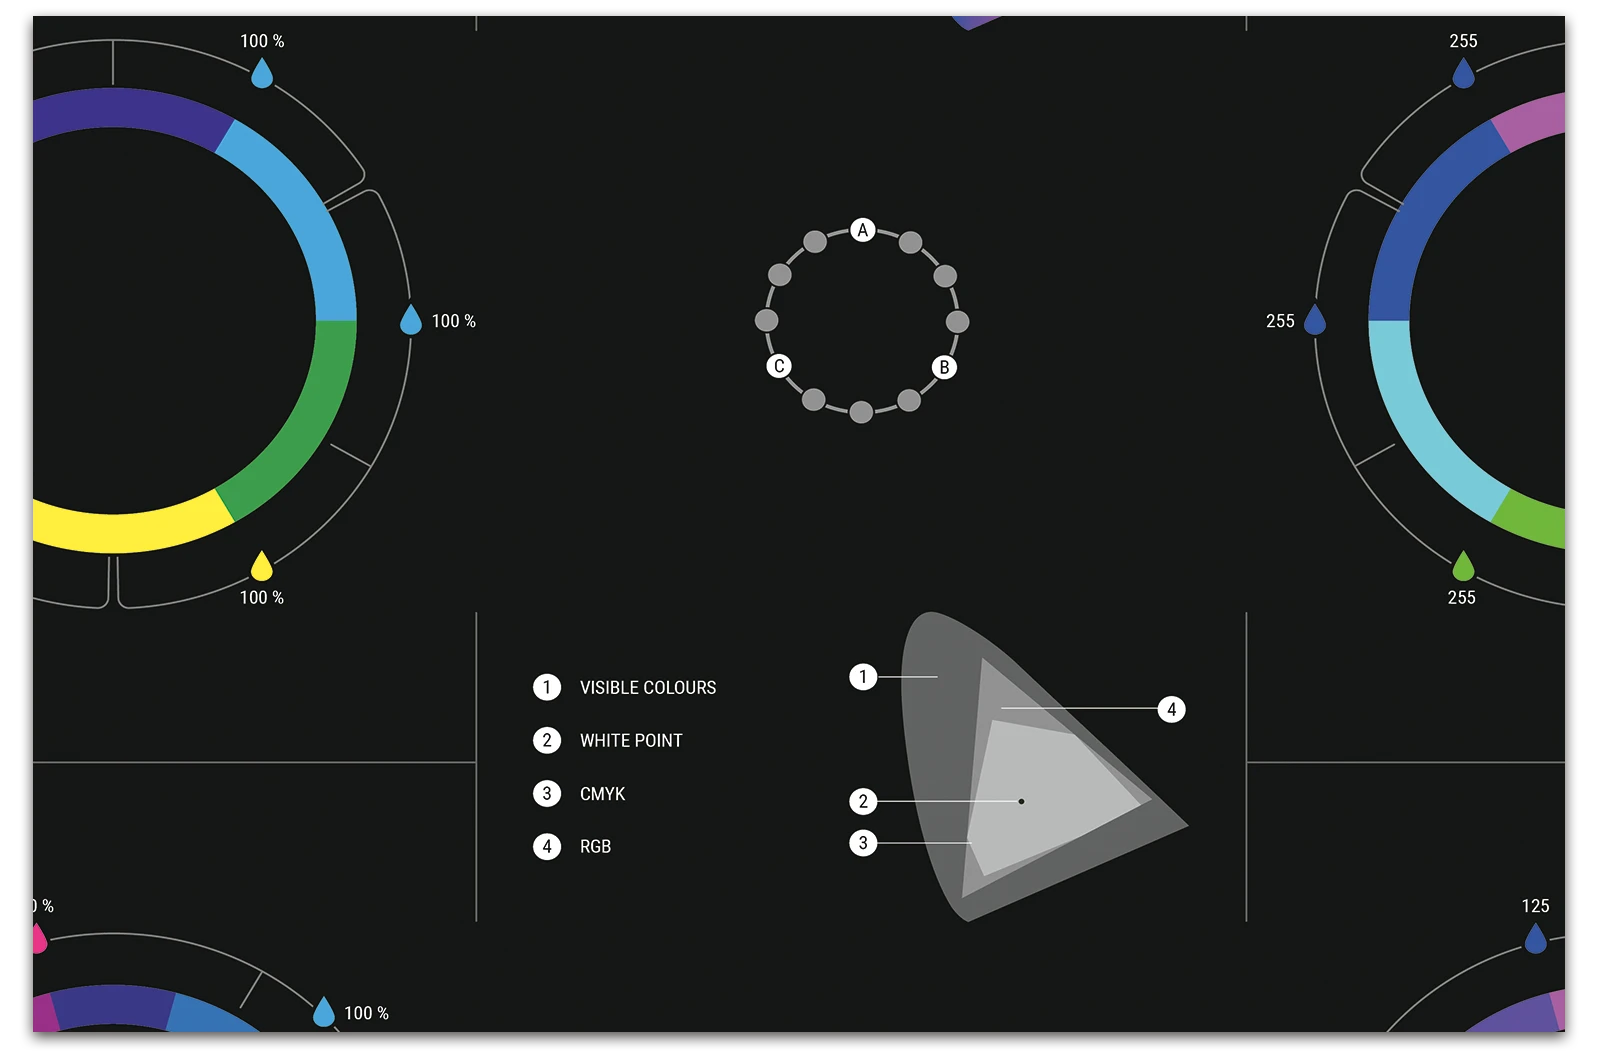Click the yellow droplet icon above the lower 100 % label
This screenshot has height=1060, width=1600.
click(x=261, y=567)
